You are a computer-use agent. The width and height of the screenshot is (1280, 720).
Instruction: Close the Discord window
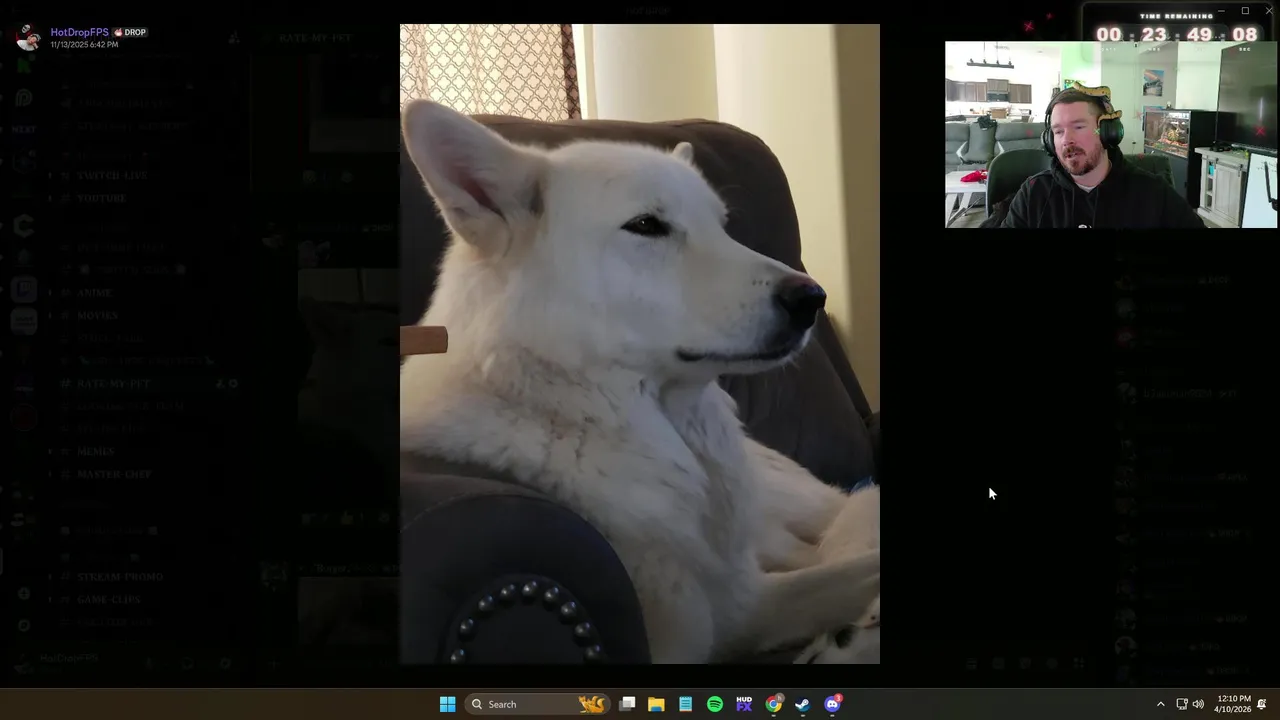point(1268,11)
